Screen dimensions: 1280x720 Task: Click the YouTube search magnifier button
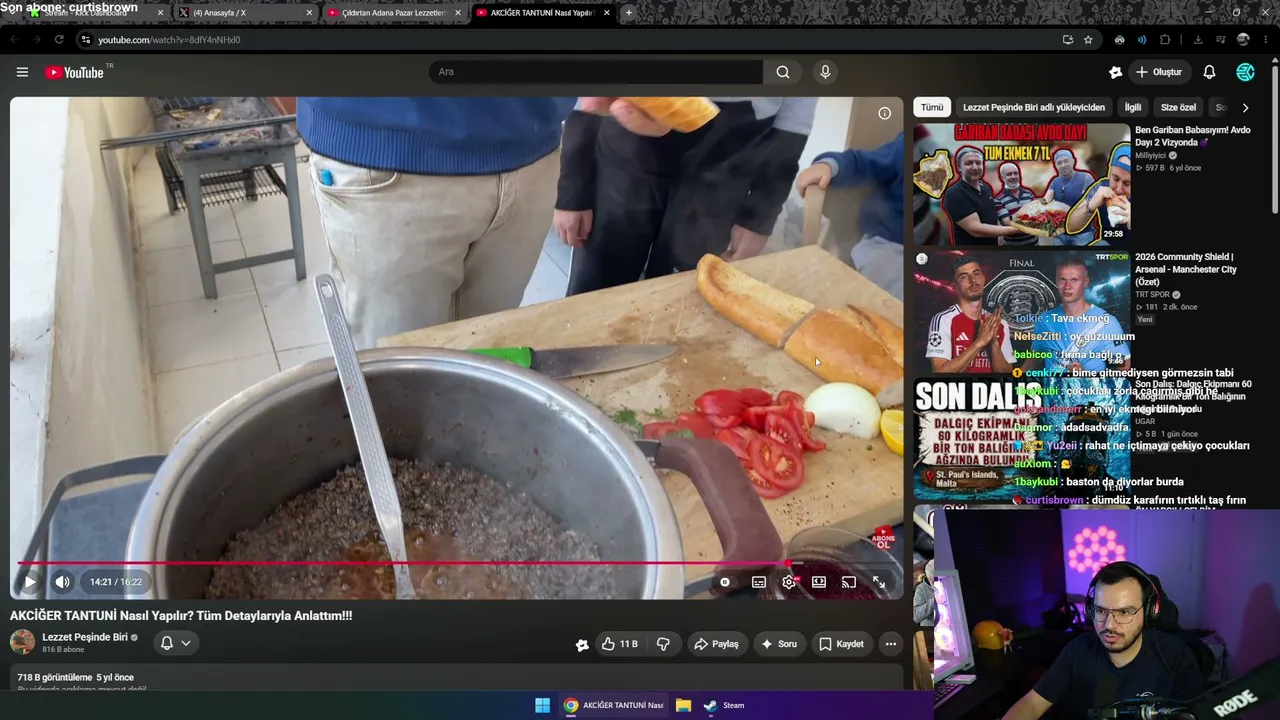pyautogui.click(x=783, y=72)
